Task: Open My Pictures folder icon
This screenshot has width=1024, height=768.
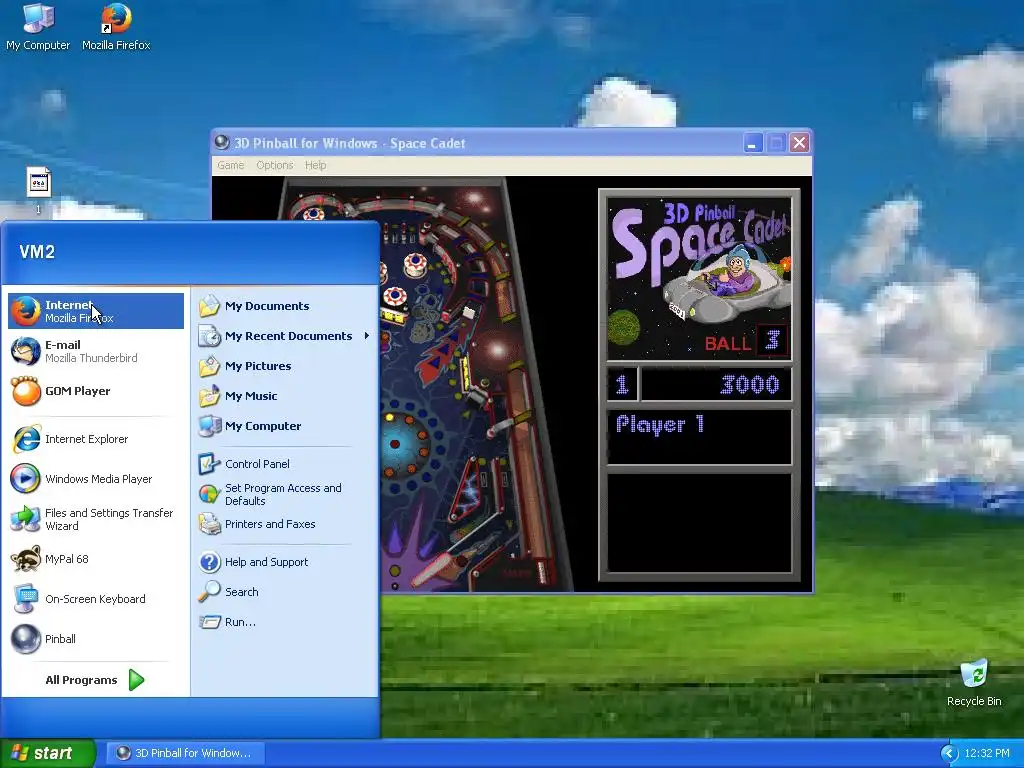Action: (x=209, y=366)
